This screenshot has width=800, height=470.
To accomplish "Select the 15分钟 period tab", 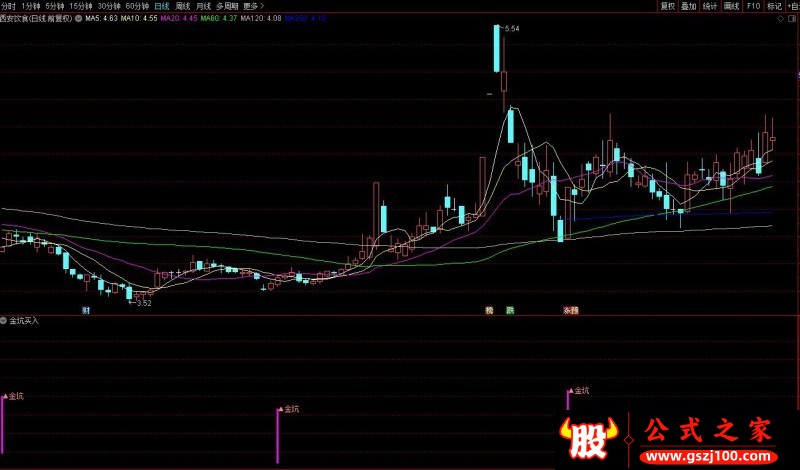I will coord(81,6).
